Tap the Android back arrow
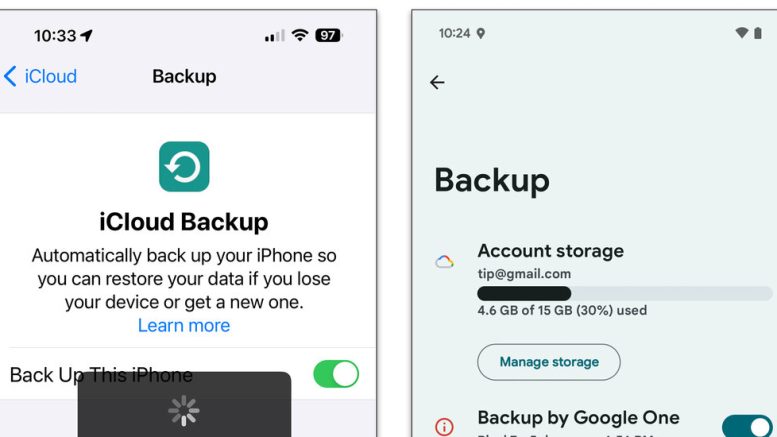Viewport: 777px width, 437px height. [x=437, y=82]
